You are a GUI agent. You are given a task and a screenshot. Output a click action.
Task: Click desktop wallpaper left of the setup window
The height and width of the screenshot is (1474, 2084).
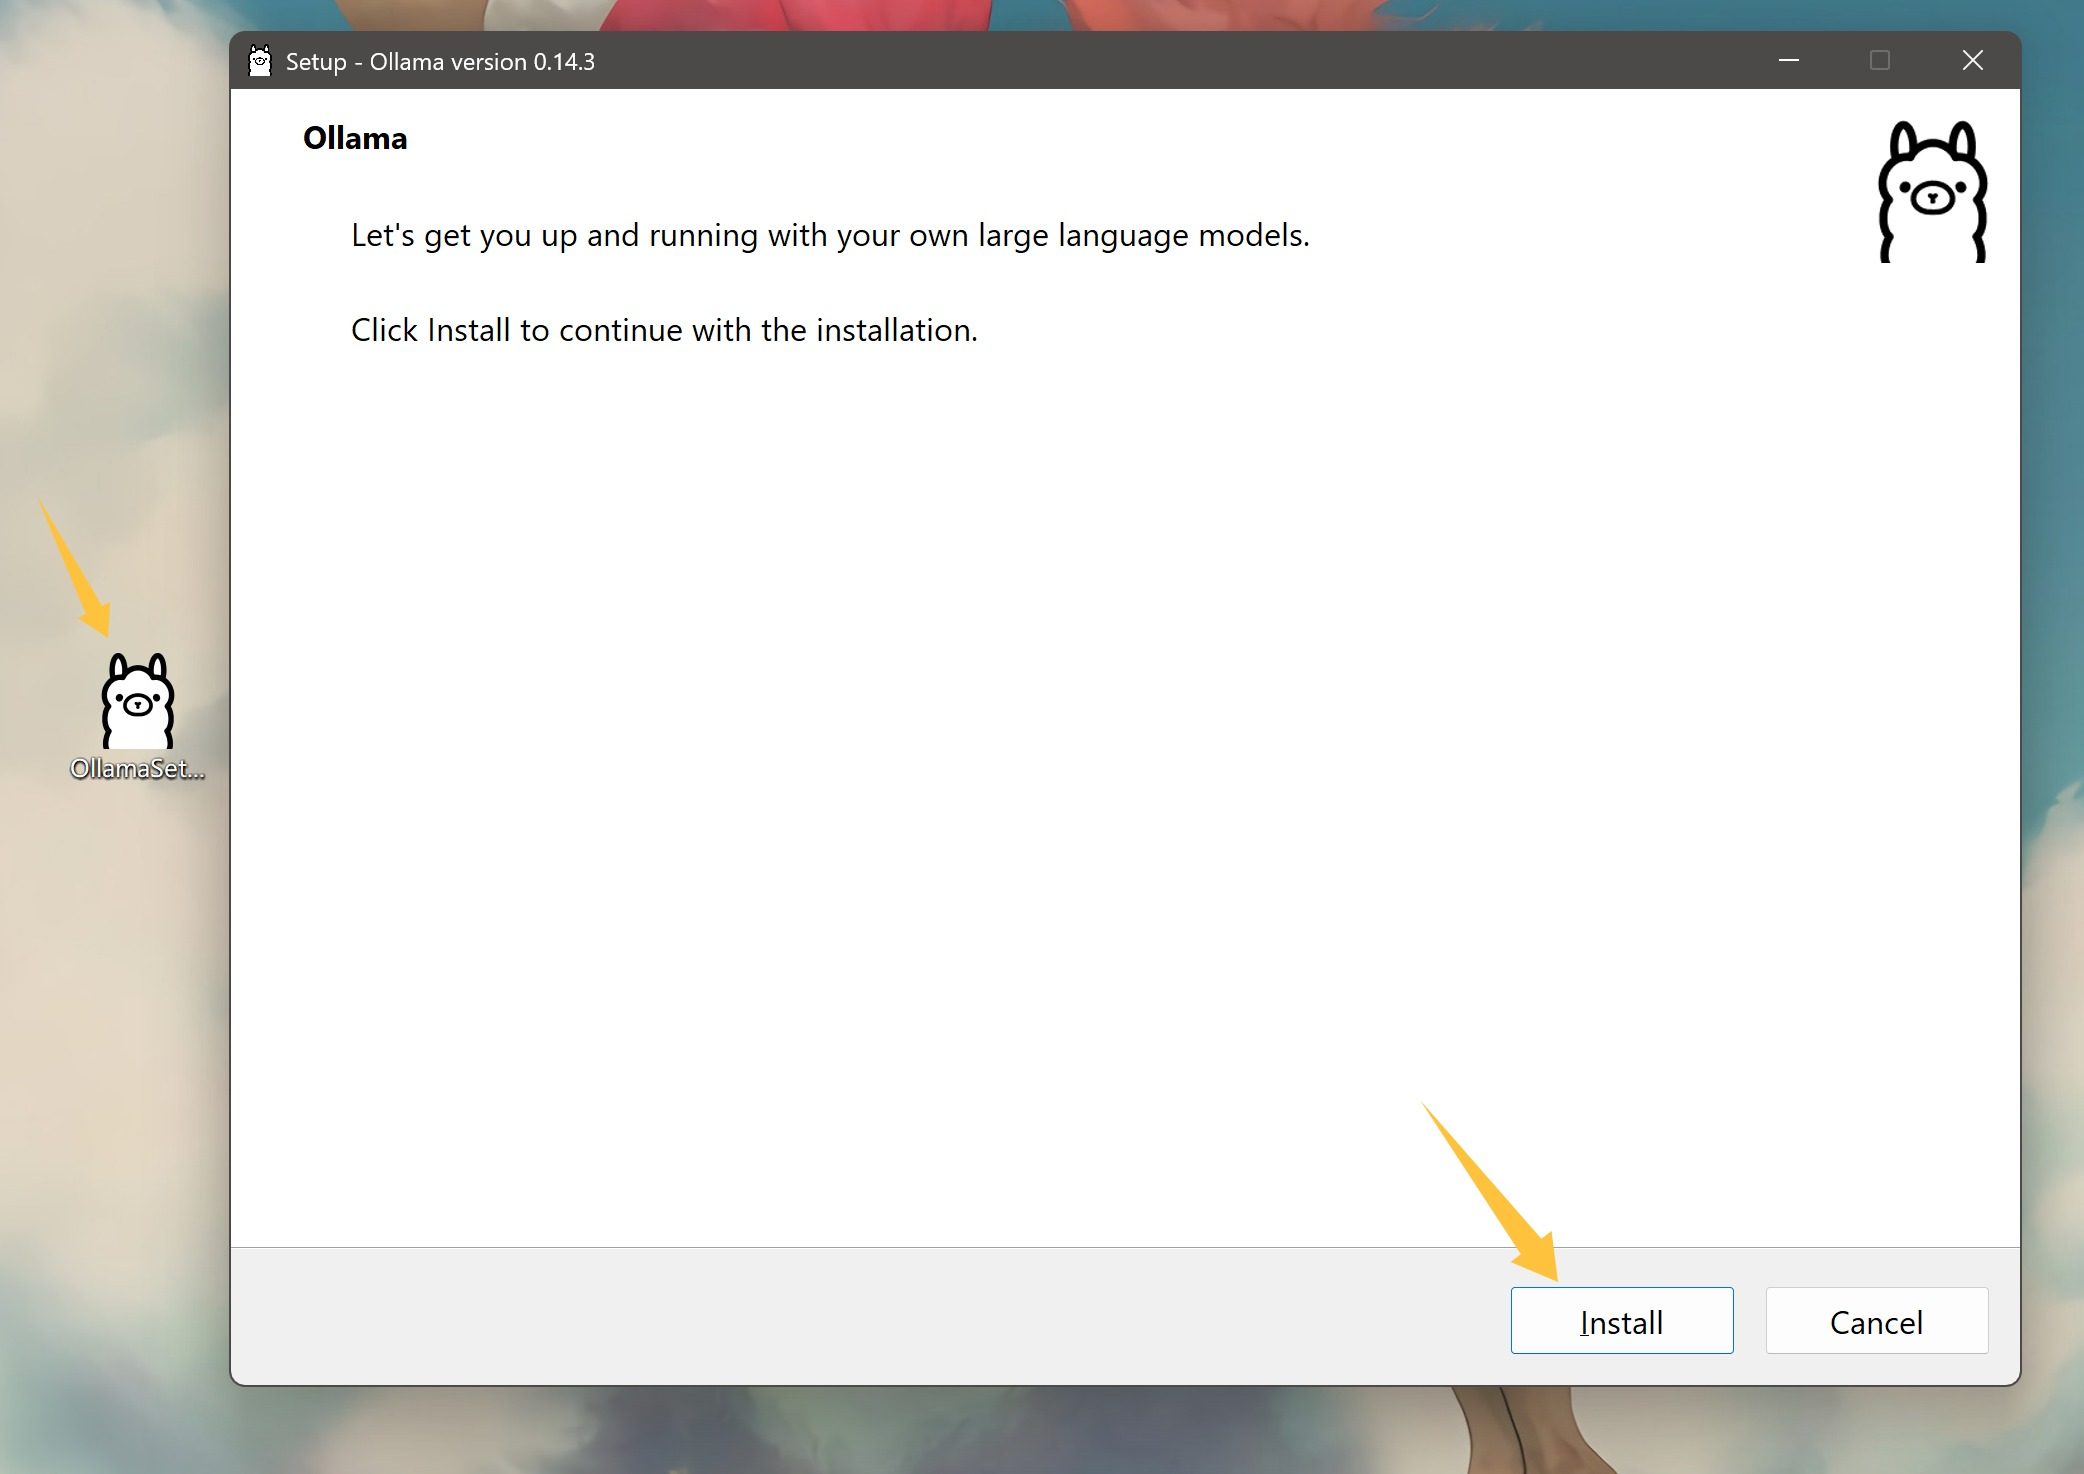110,300
